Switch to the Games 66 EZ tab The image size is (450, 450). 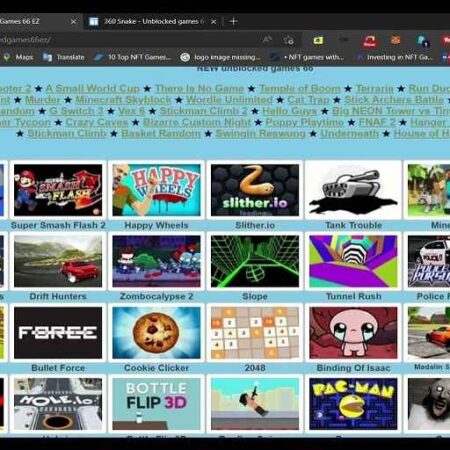[x=38, y=22]
